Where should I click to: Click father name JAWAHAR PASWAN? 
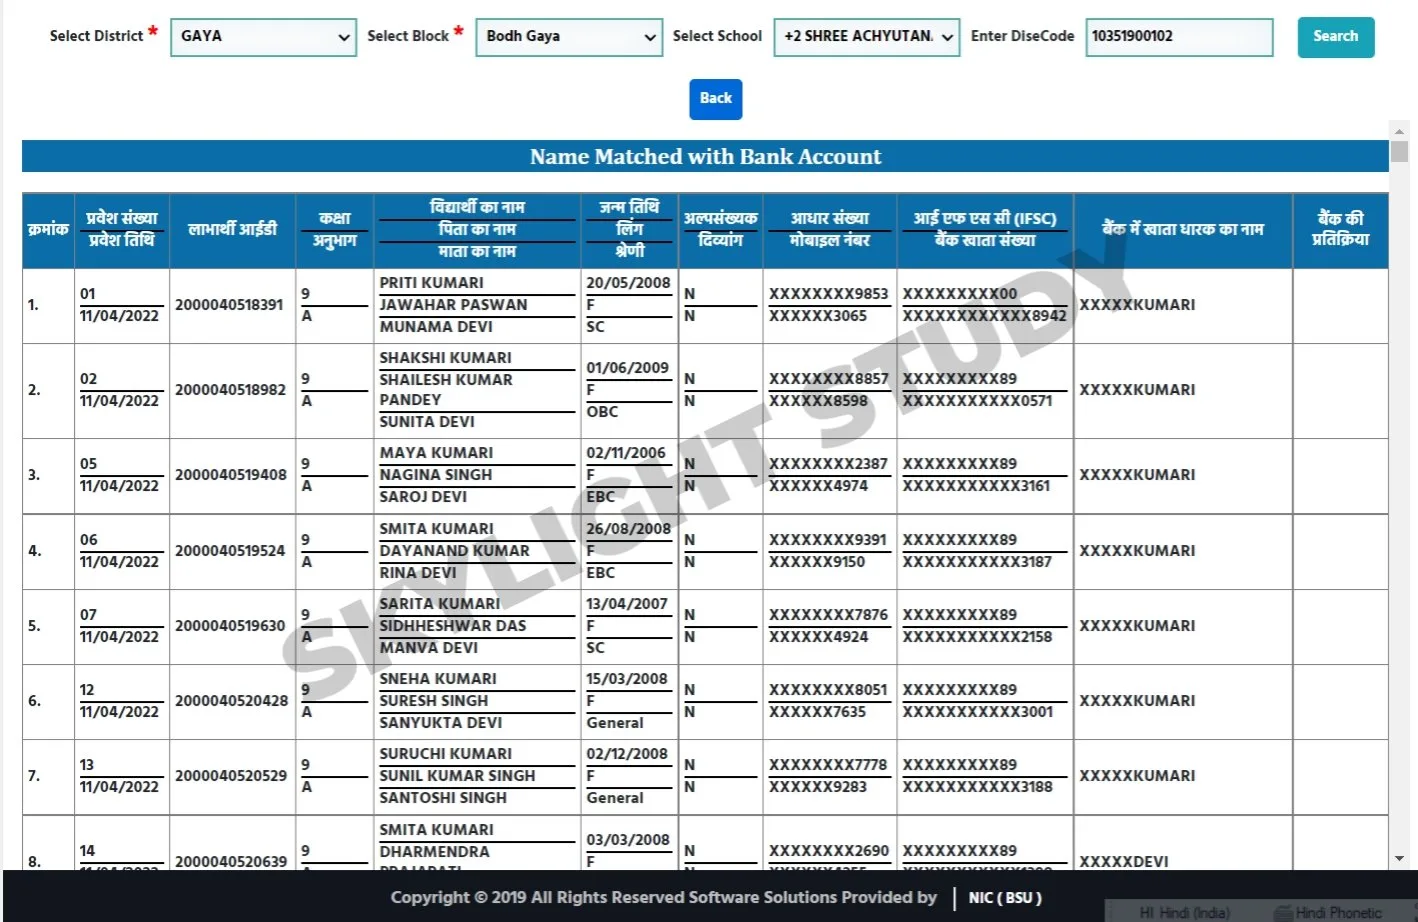[x=453, y=305]
